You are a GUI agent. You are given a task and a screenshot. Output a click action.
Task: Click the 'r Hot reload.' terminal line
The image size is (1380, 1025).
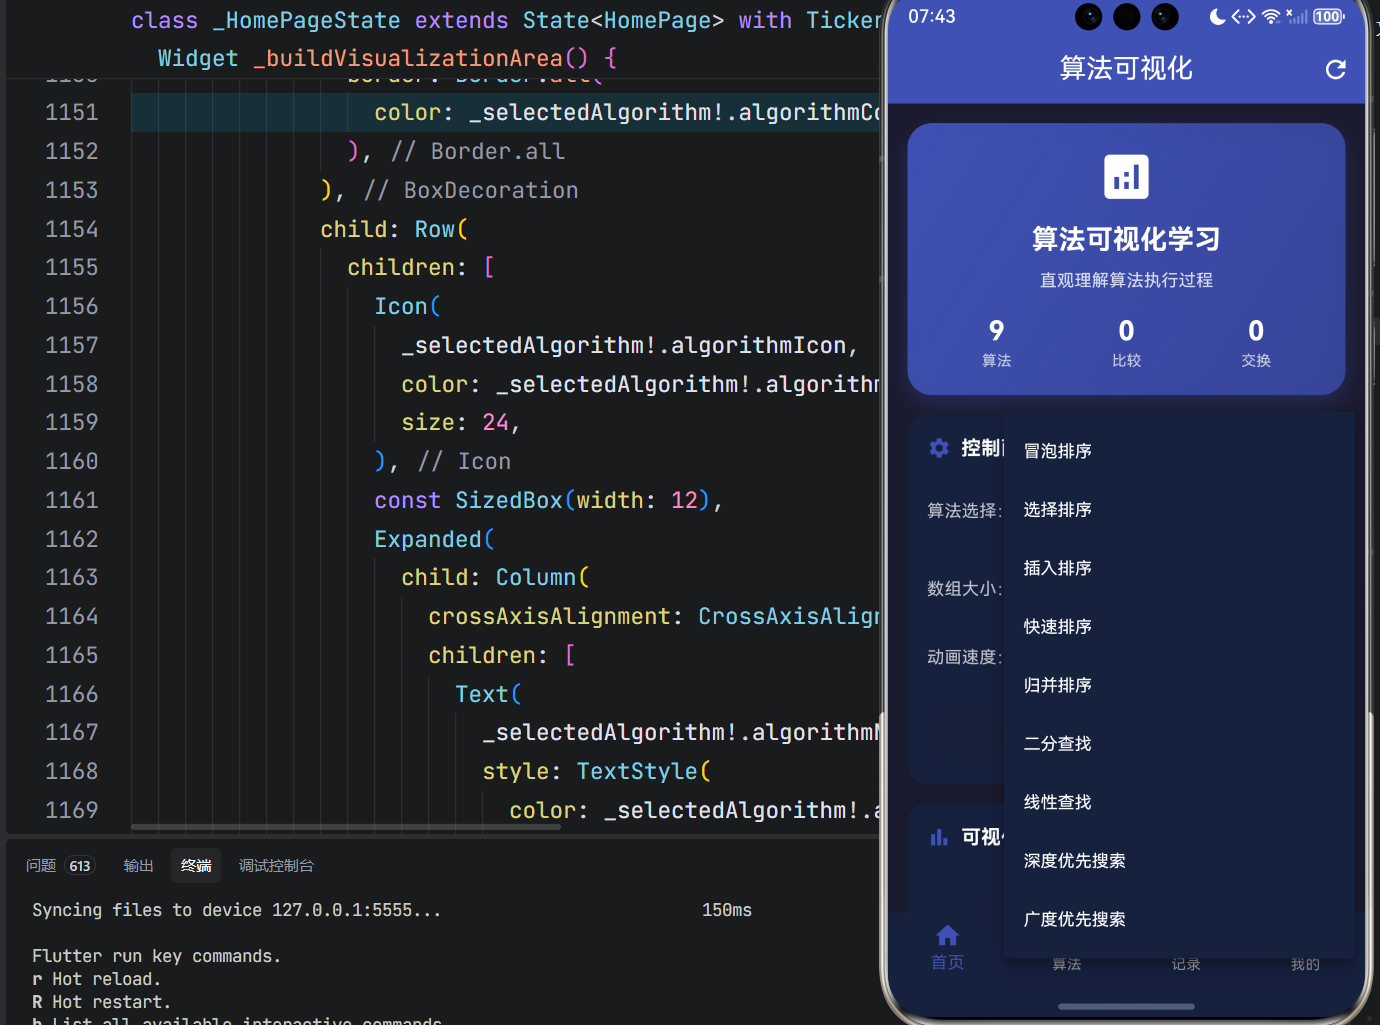pos(96,979)
